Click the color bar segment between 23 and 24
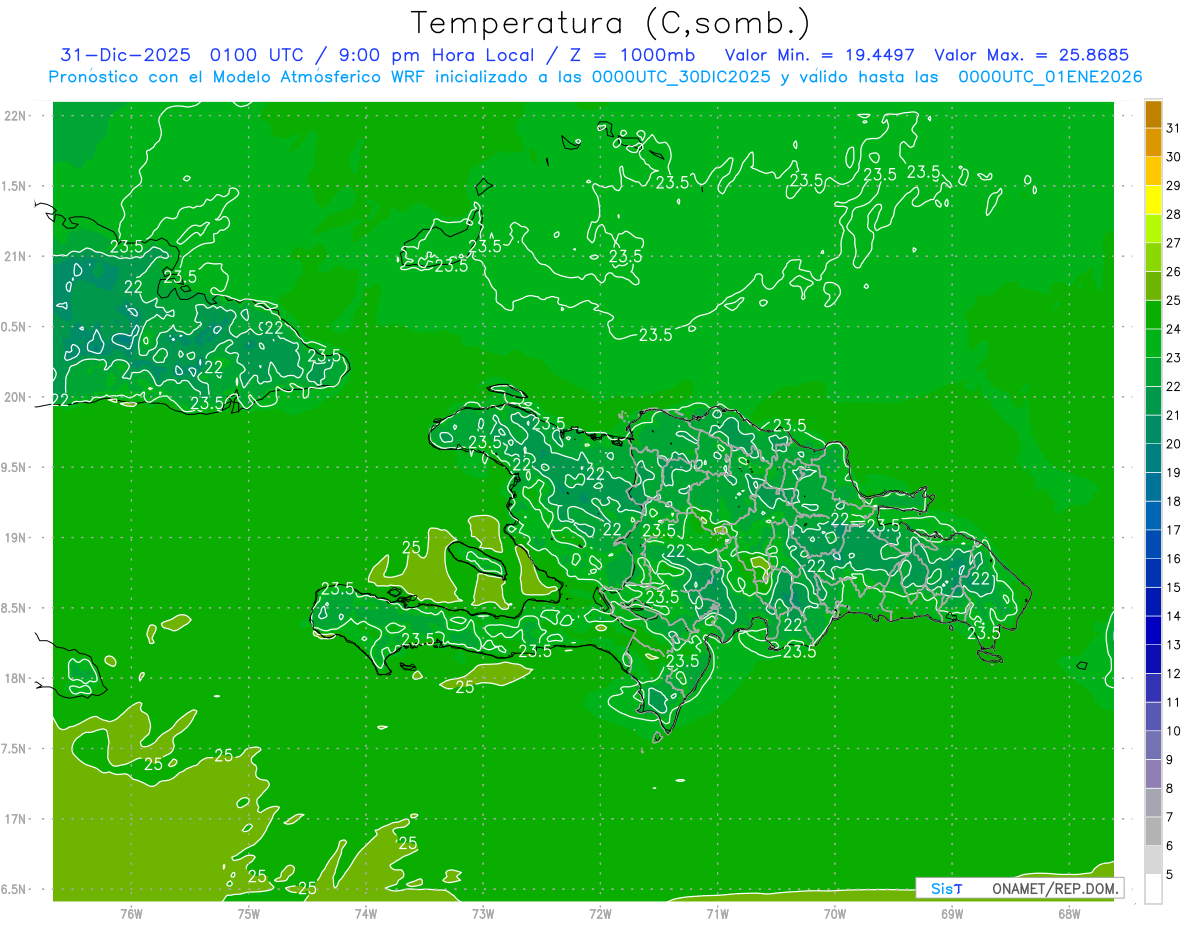Image resolution: width=1200 pixels, height=927 pixels. click(1153, 344)
